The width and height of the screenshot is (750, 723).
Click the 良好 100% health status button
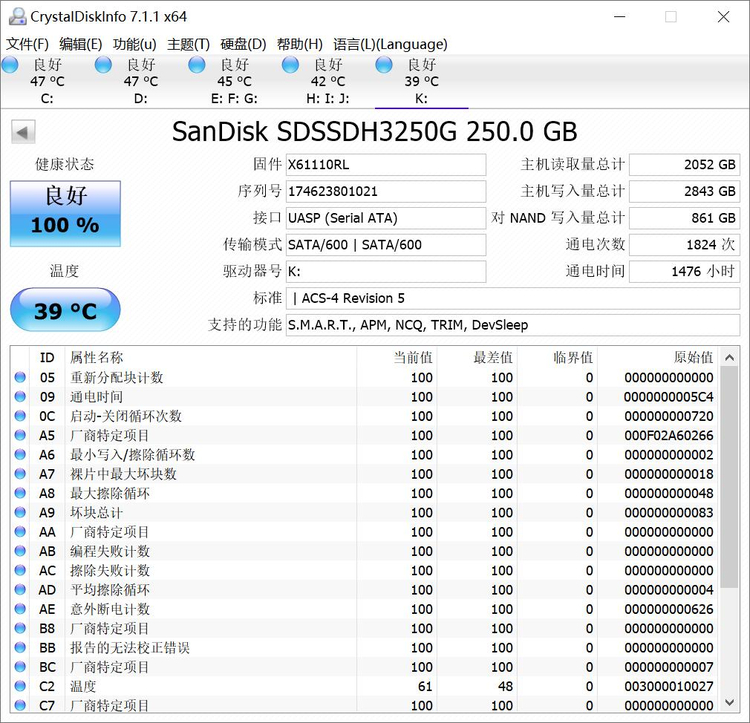pyautogui.click(x=65, y=213)
